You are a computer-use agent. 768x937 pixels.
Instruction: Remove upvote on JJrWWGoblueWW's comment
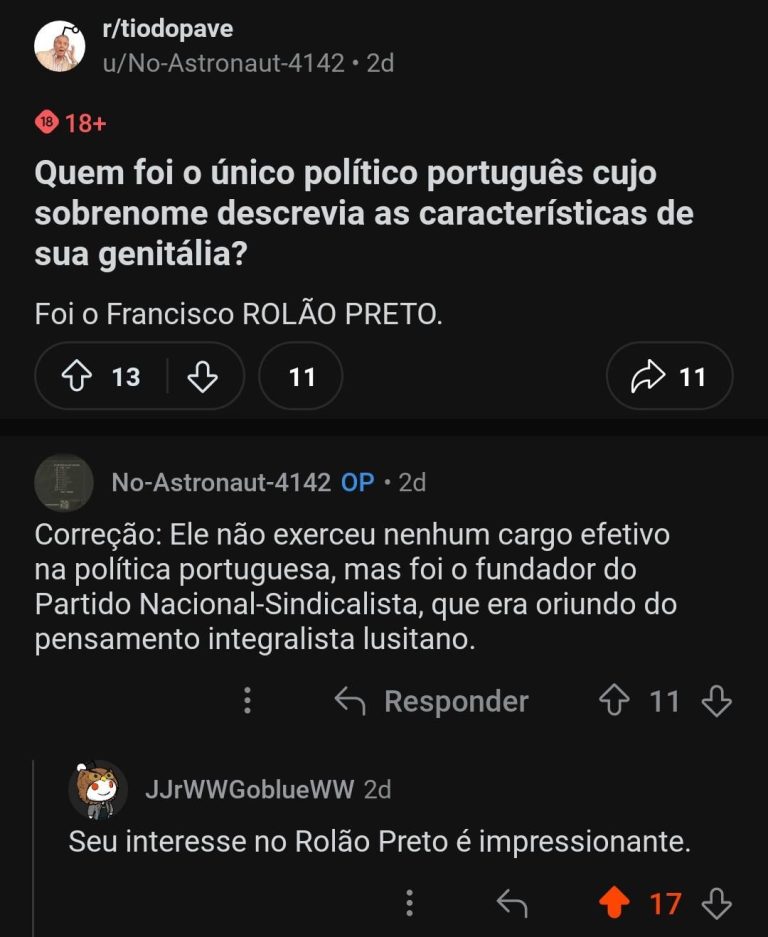coord(615,904)
